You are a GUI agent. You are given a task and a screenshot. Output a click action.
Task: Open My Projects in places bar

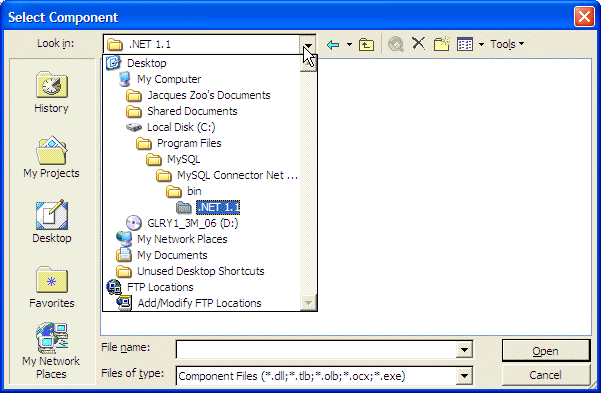[x=51, y=157]
